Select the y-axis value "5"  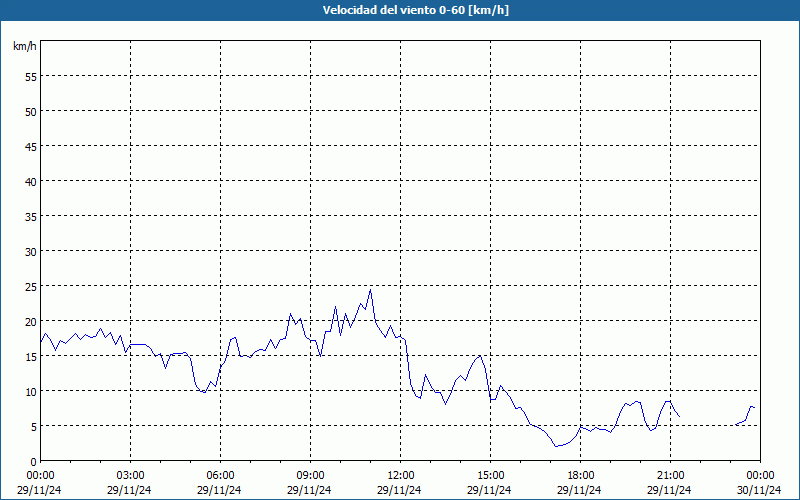point(34,427)
